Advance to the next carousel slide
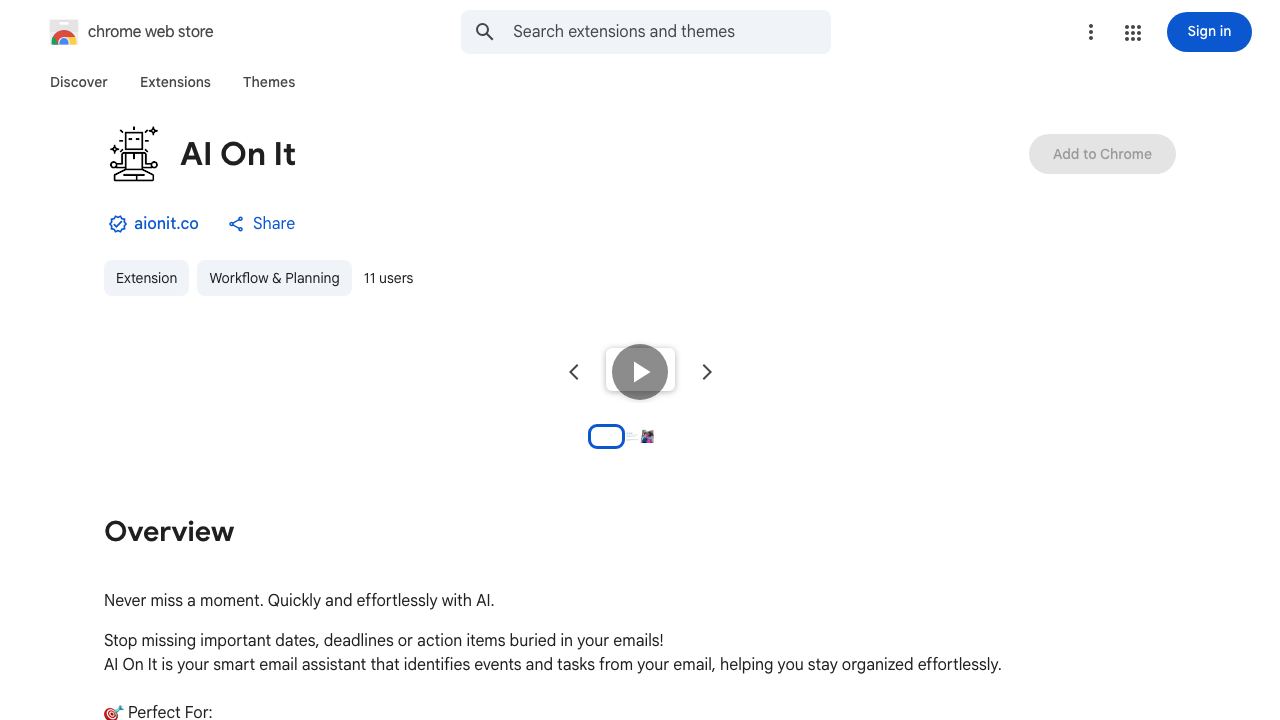This screenshot has height=720, width=1280. point(707,372)
